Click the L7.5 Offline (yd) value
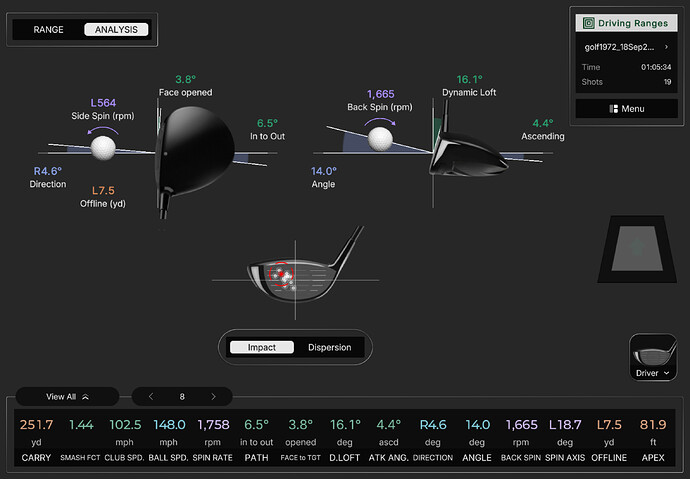The image size is (690, 479). pyautogui.click(x=103, y=190)
